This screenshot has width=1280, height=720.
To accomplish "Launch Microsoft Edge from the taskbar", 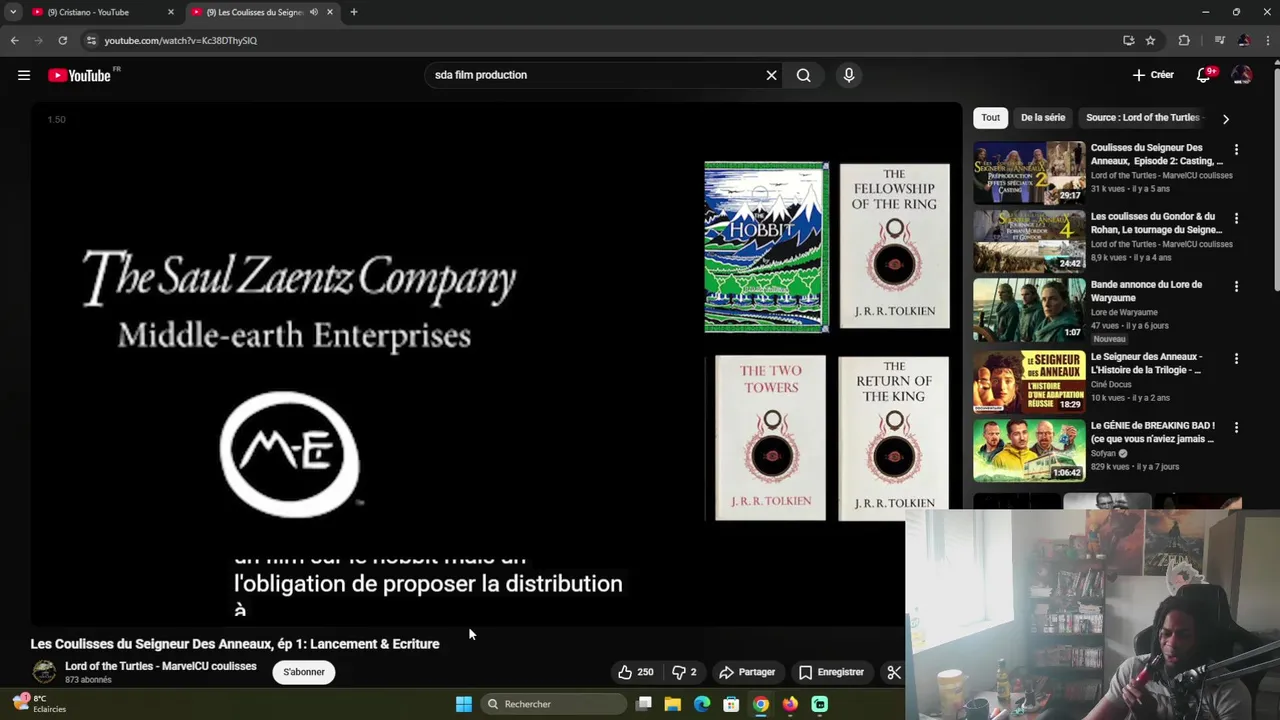I will 702,704.
